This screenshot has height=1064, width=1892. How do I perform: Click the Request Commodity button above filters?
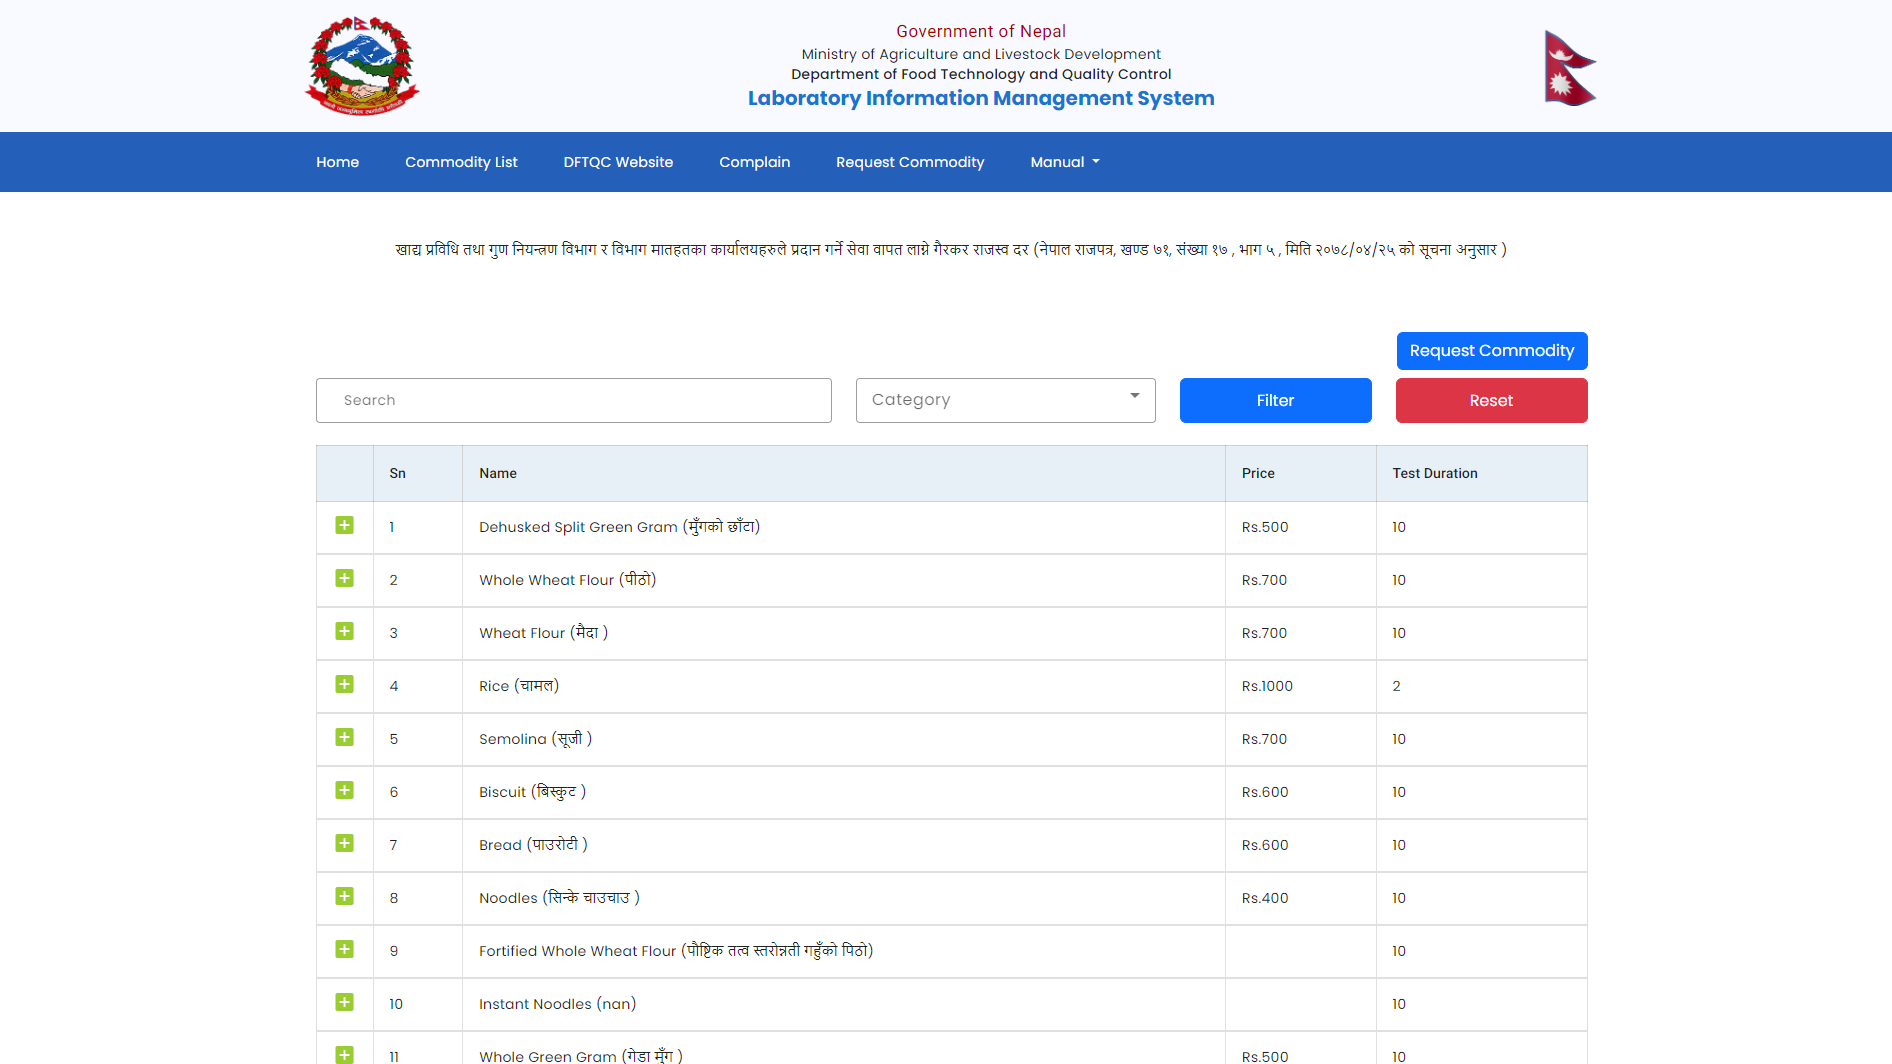(x=1491, y=351)
